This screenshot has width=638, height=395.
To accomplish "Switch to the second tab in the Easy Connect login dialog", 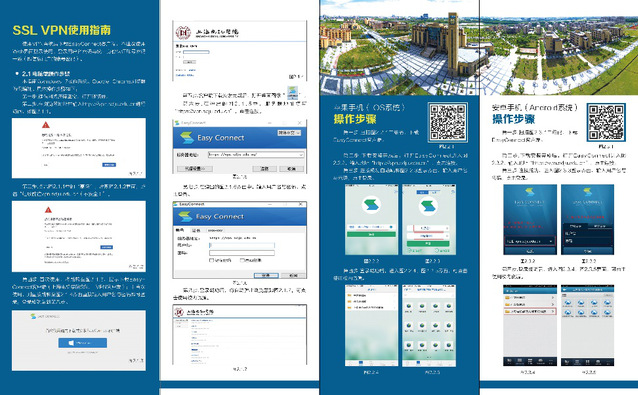I will [x=196, y=230].
